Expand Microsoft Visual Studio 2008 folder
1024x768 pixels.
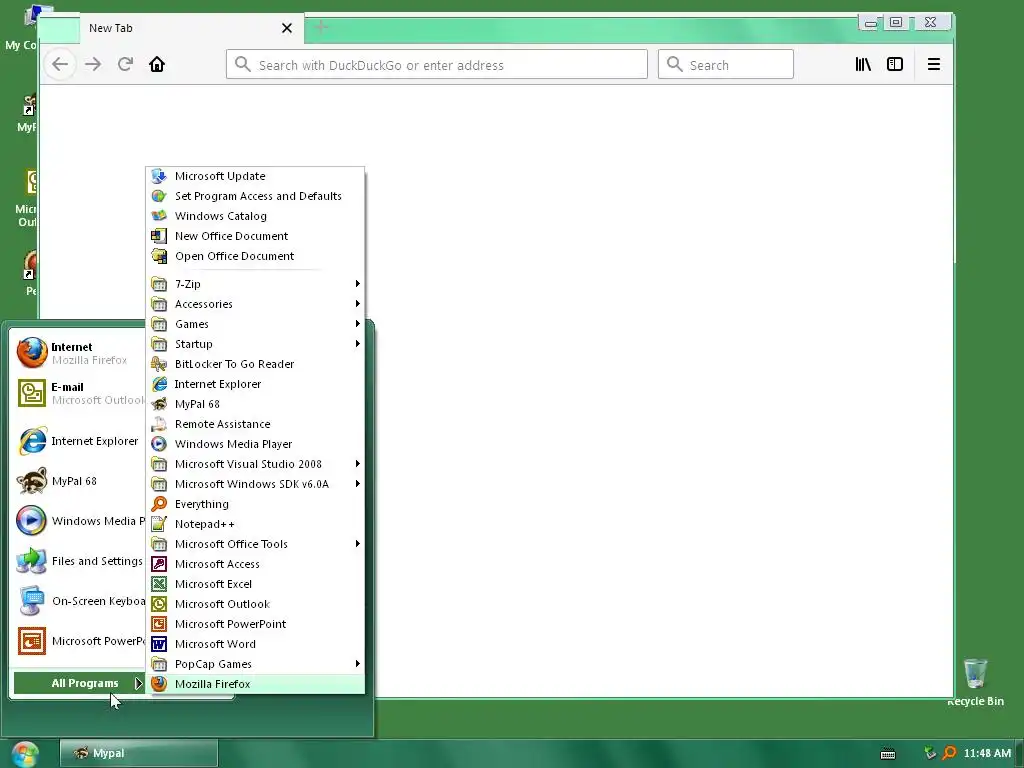coord(255,464)
